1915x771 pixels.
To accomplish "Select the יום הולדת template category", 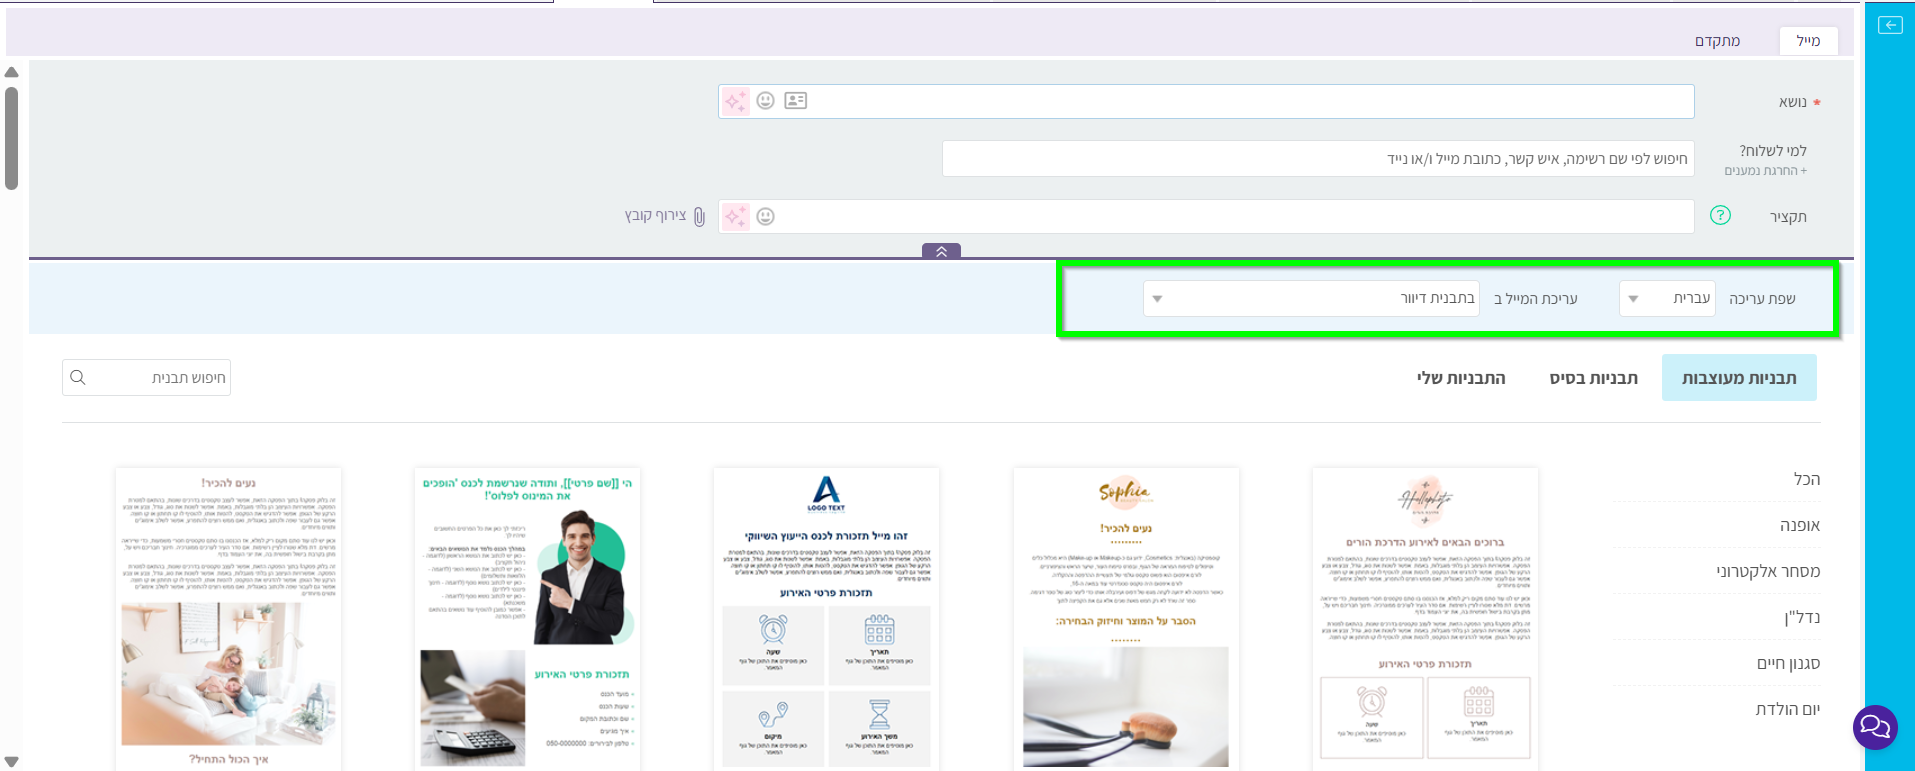I will point(1787,710).
